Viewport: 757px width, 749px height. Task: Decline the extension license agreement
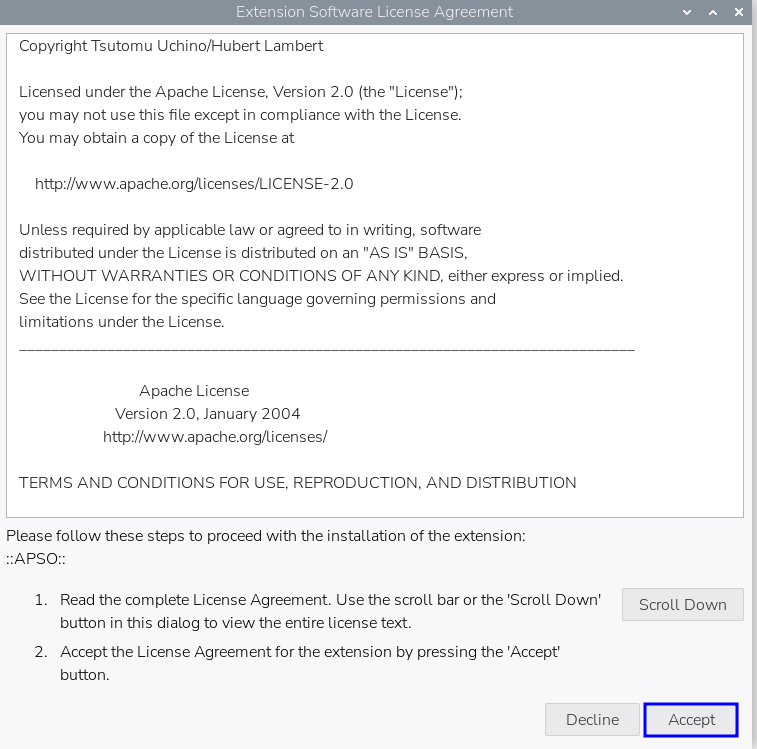[x=592, y=720]
